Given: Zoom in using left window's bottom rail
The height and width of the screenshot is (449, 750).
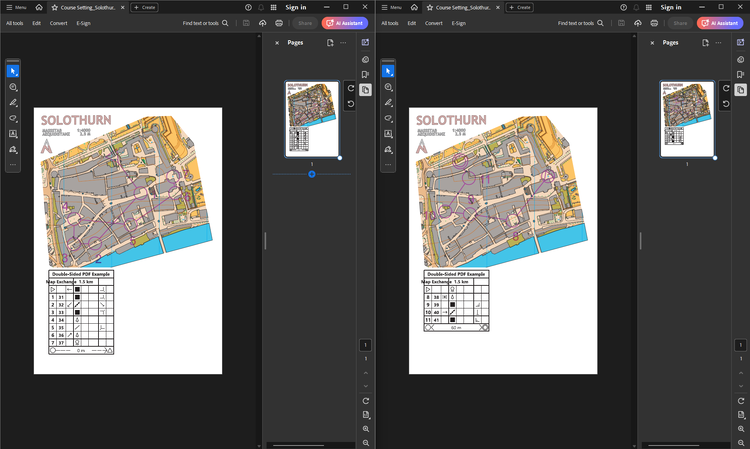Looking at the screenshot, I should [366, 429].
